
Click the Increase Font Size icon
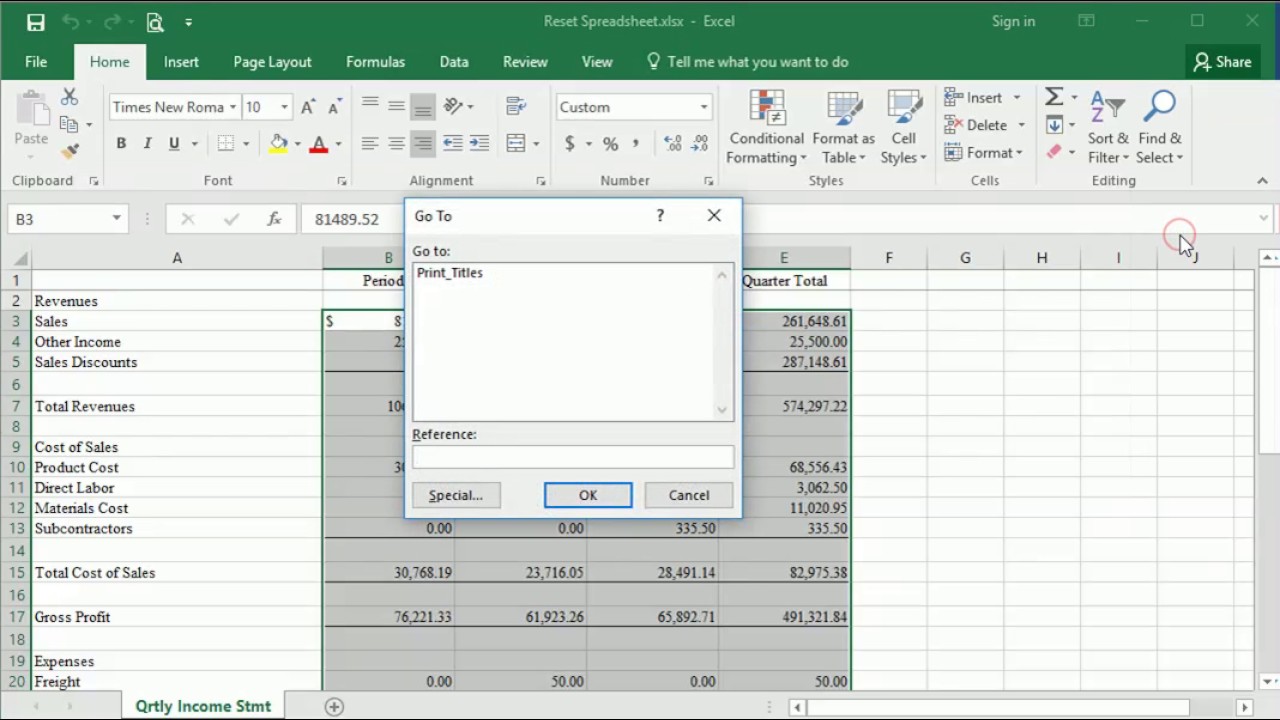pyautogui.click(x=308, y=107)
